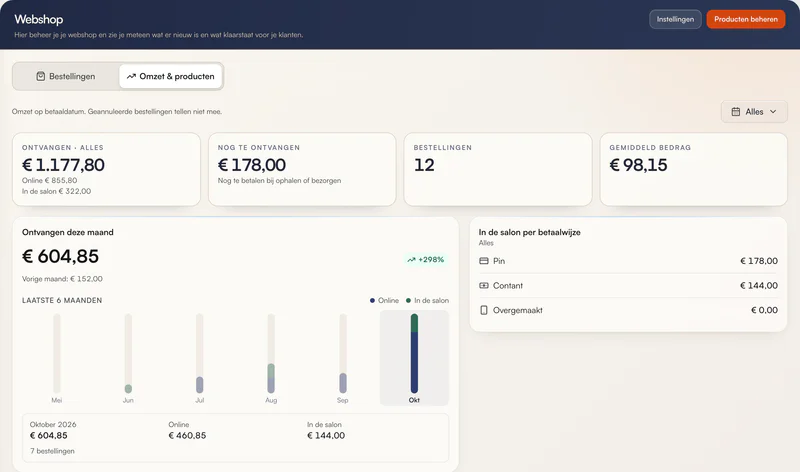Click the calendar icon in the Alles filter
The height and width of the screenshot is (472, 800).
(x=736, y=112)
